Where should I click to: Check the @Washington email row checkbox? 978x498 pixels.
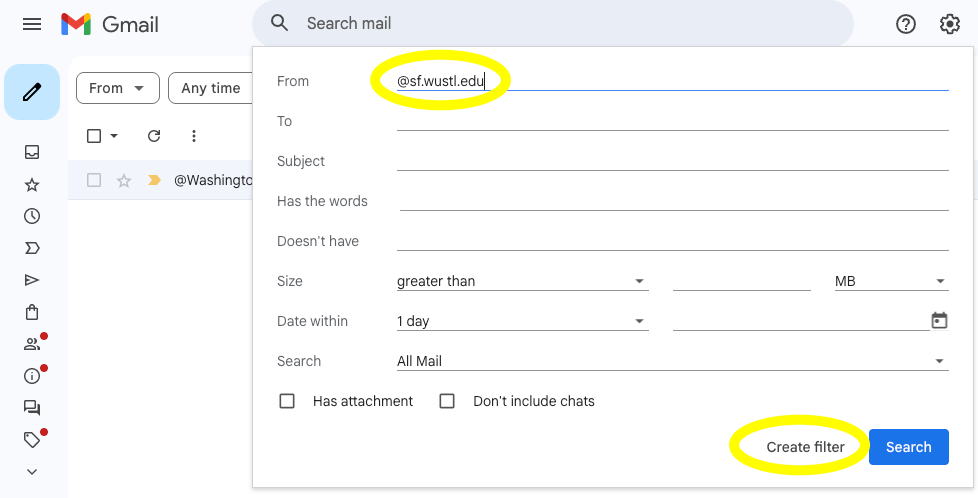coord(94,180)
